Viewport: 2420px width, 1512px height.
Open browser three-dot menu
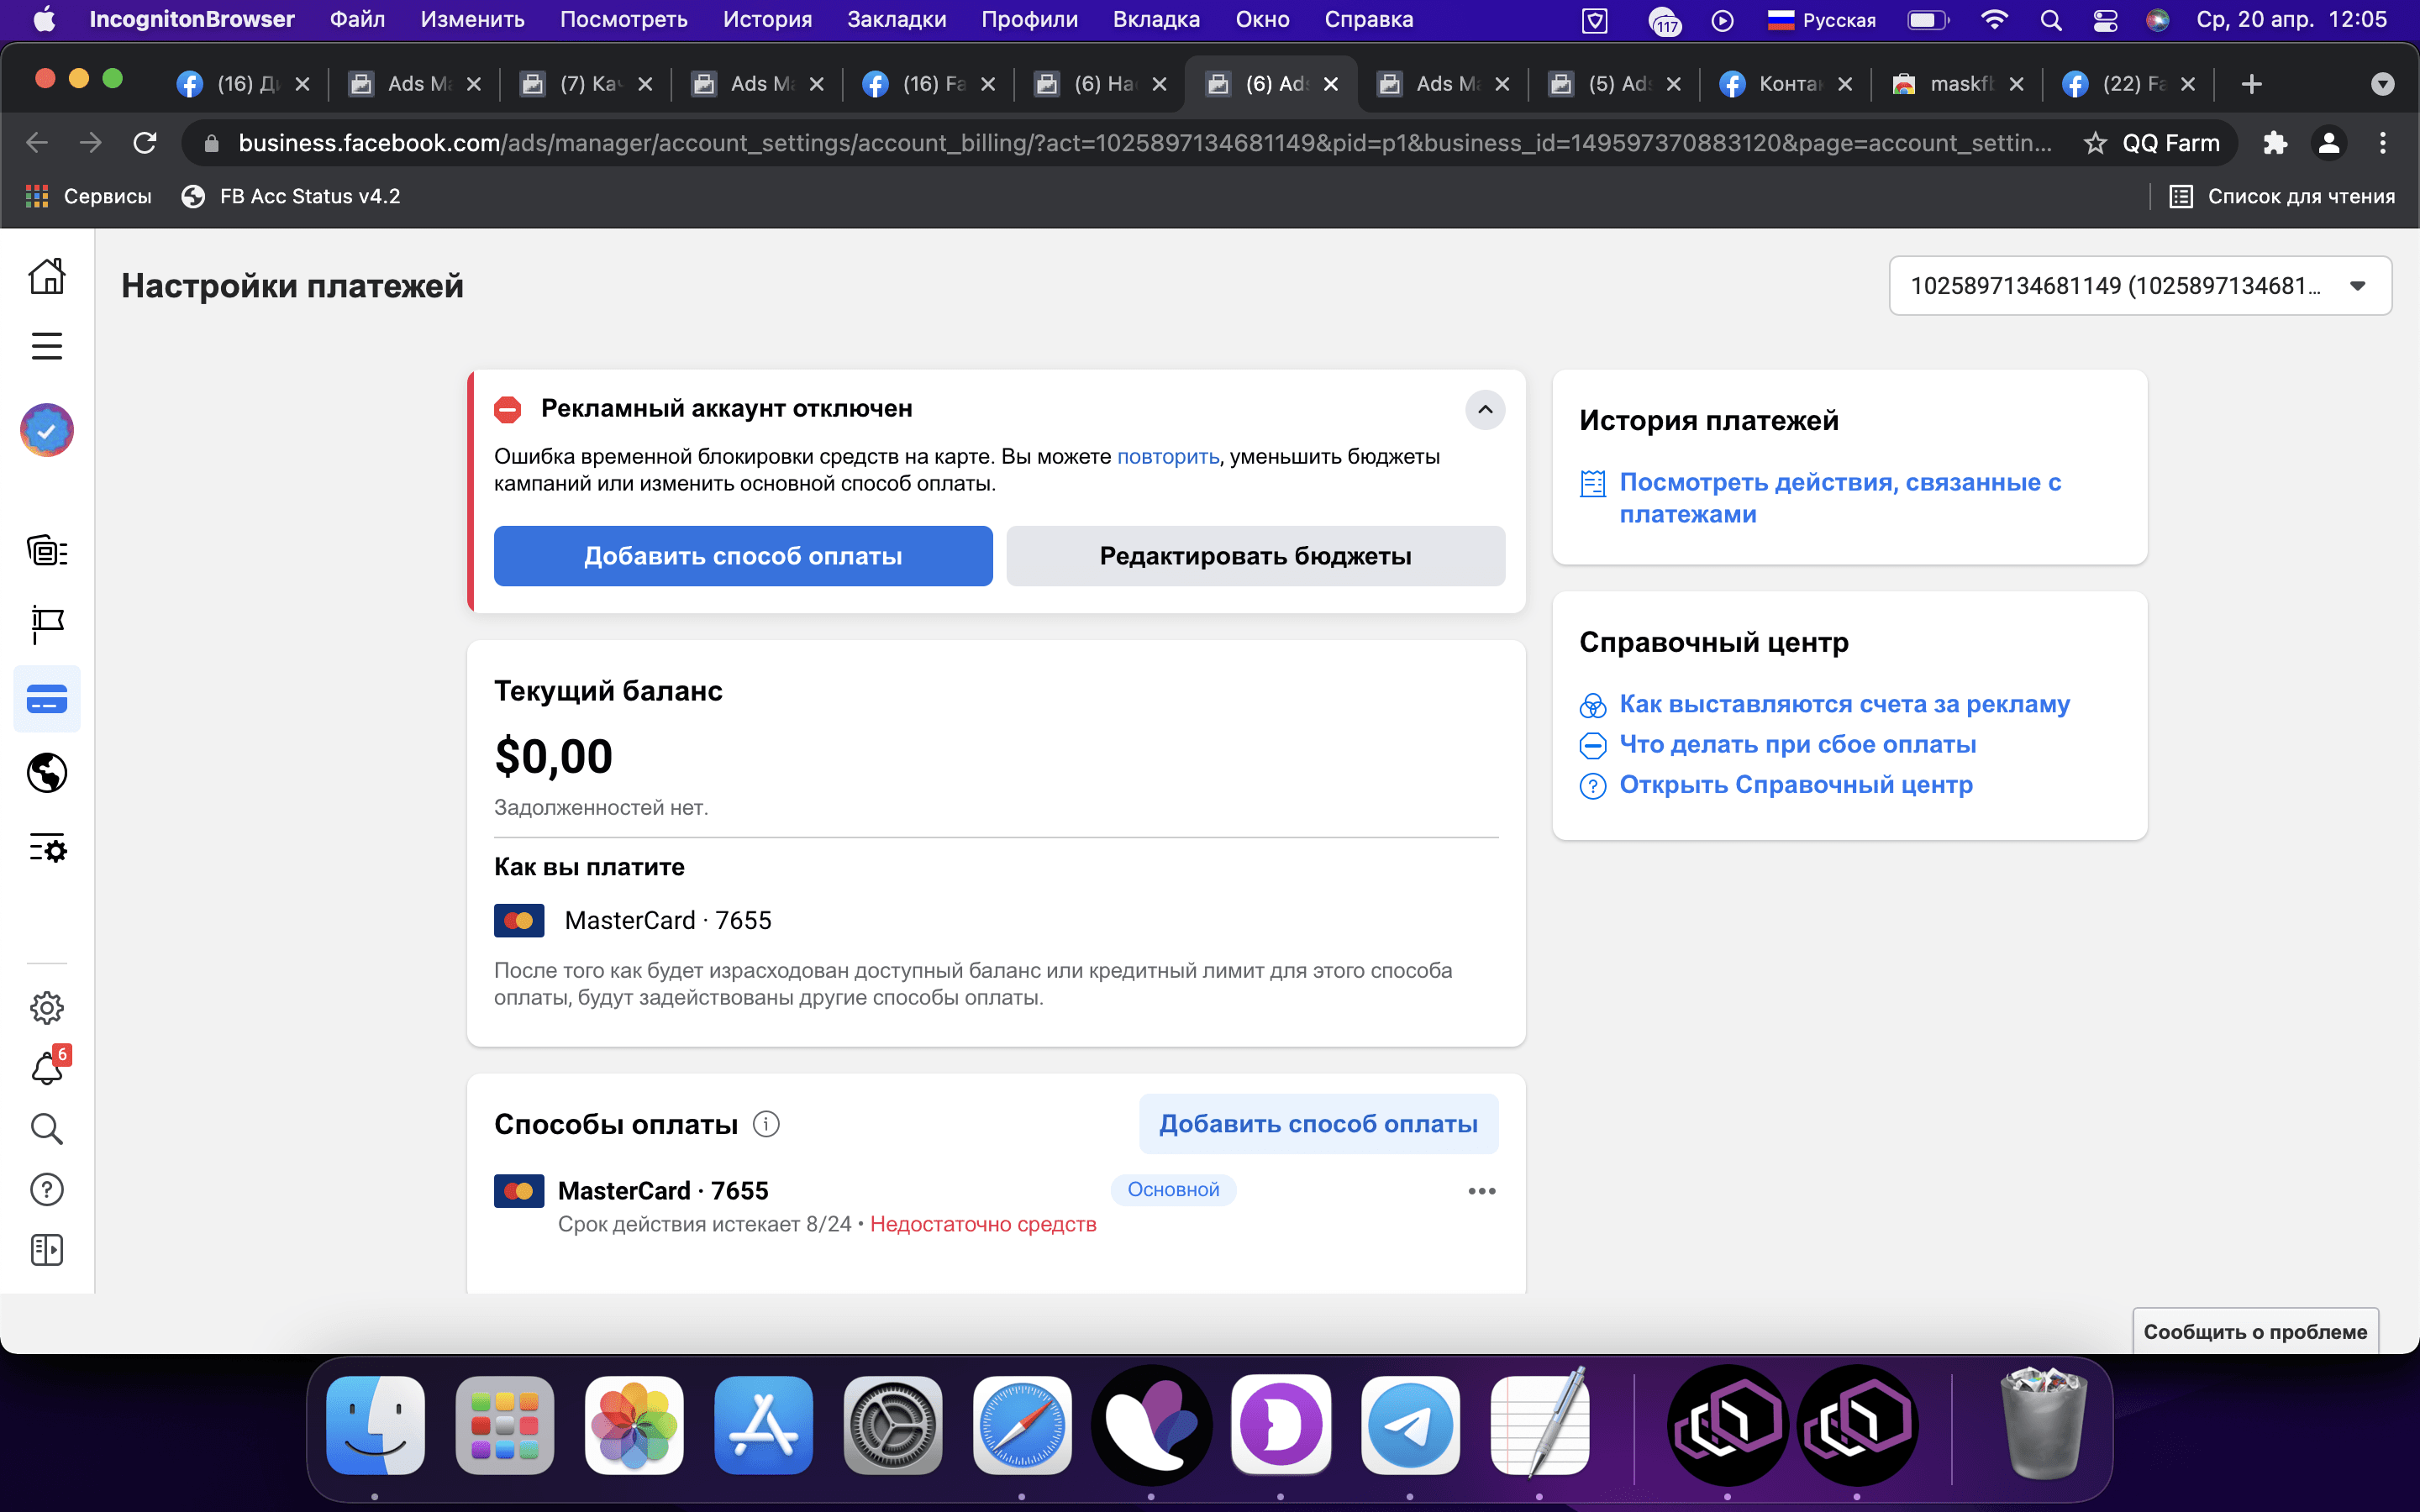pos(2382,143)
